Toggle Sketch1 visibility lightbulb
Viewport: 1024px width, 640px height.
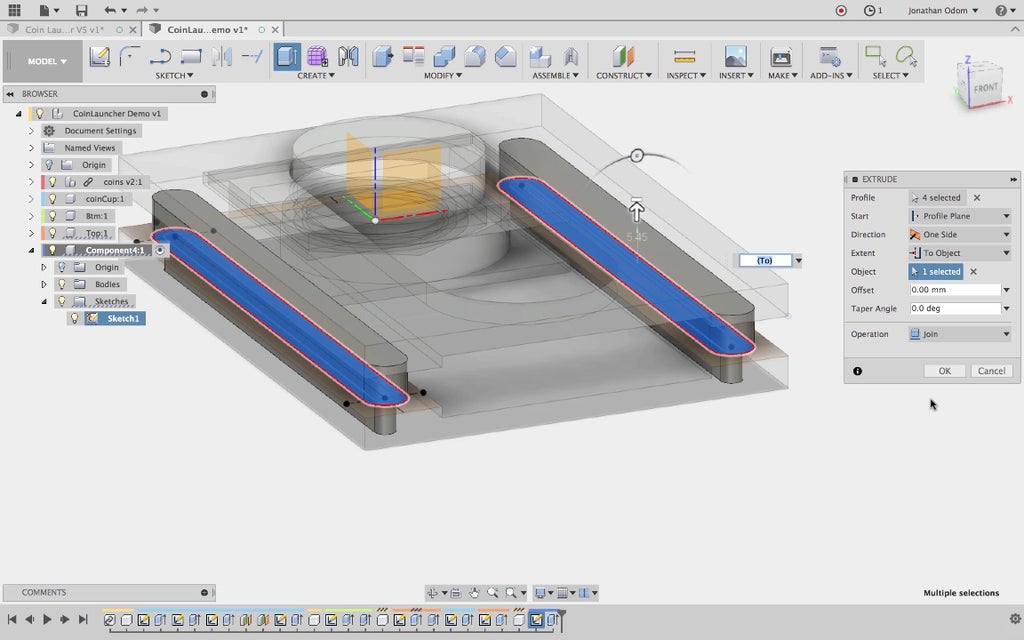(x=74, y=318)
